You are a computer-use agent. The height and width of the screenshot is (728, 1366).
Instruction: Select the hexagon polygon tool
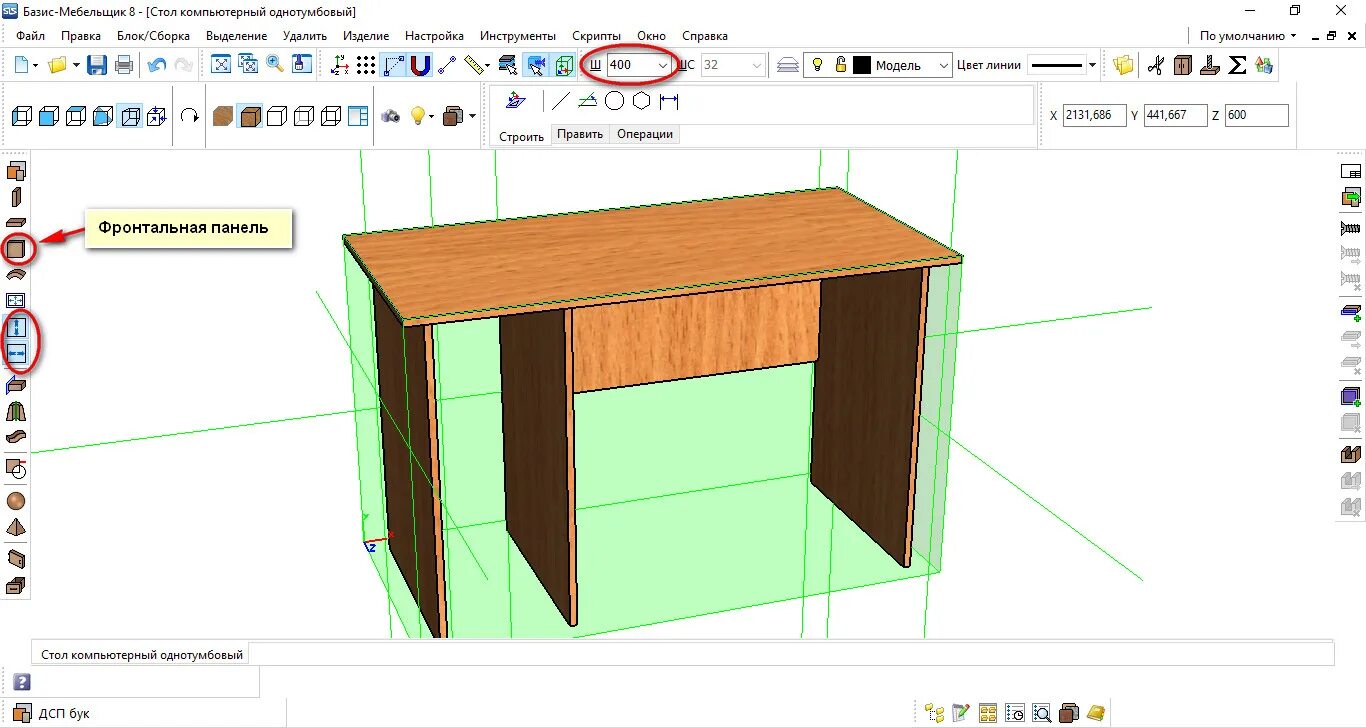pyautogui.click(x=641, y=100)
